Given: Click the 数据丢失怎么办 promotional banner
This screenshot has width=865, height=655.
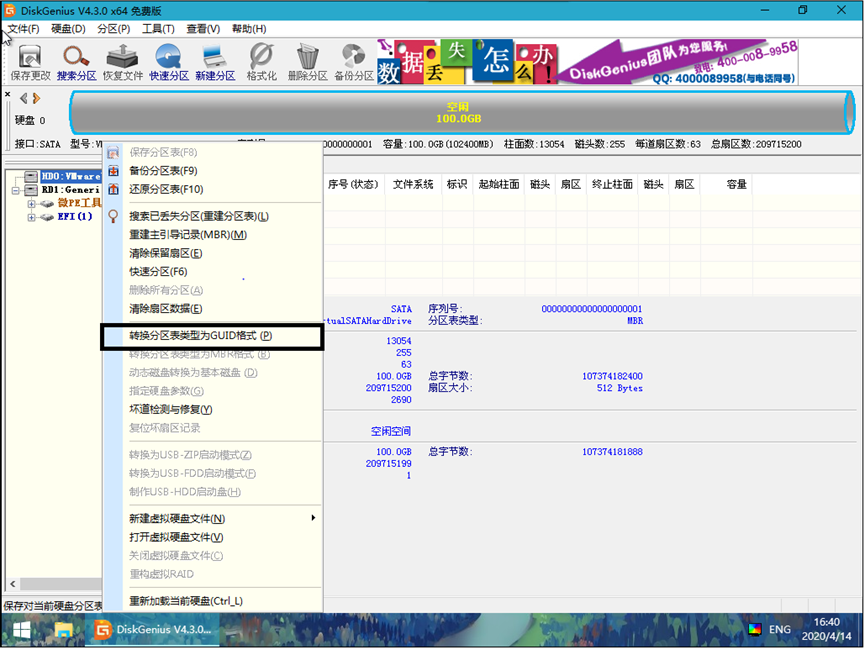Looking at the screenshot, I should click(x=467, y=62).
